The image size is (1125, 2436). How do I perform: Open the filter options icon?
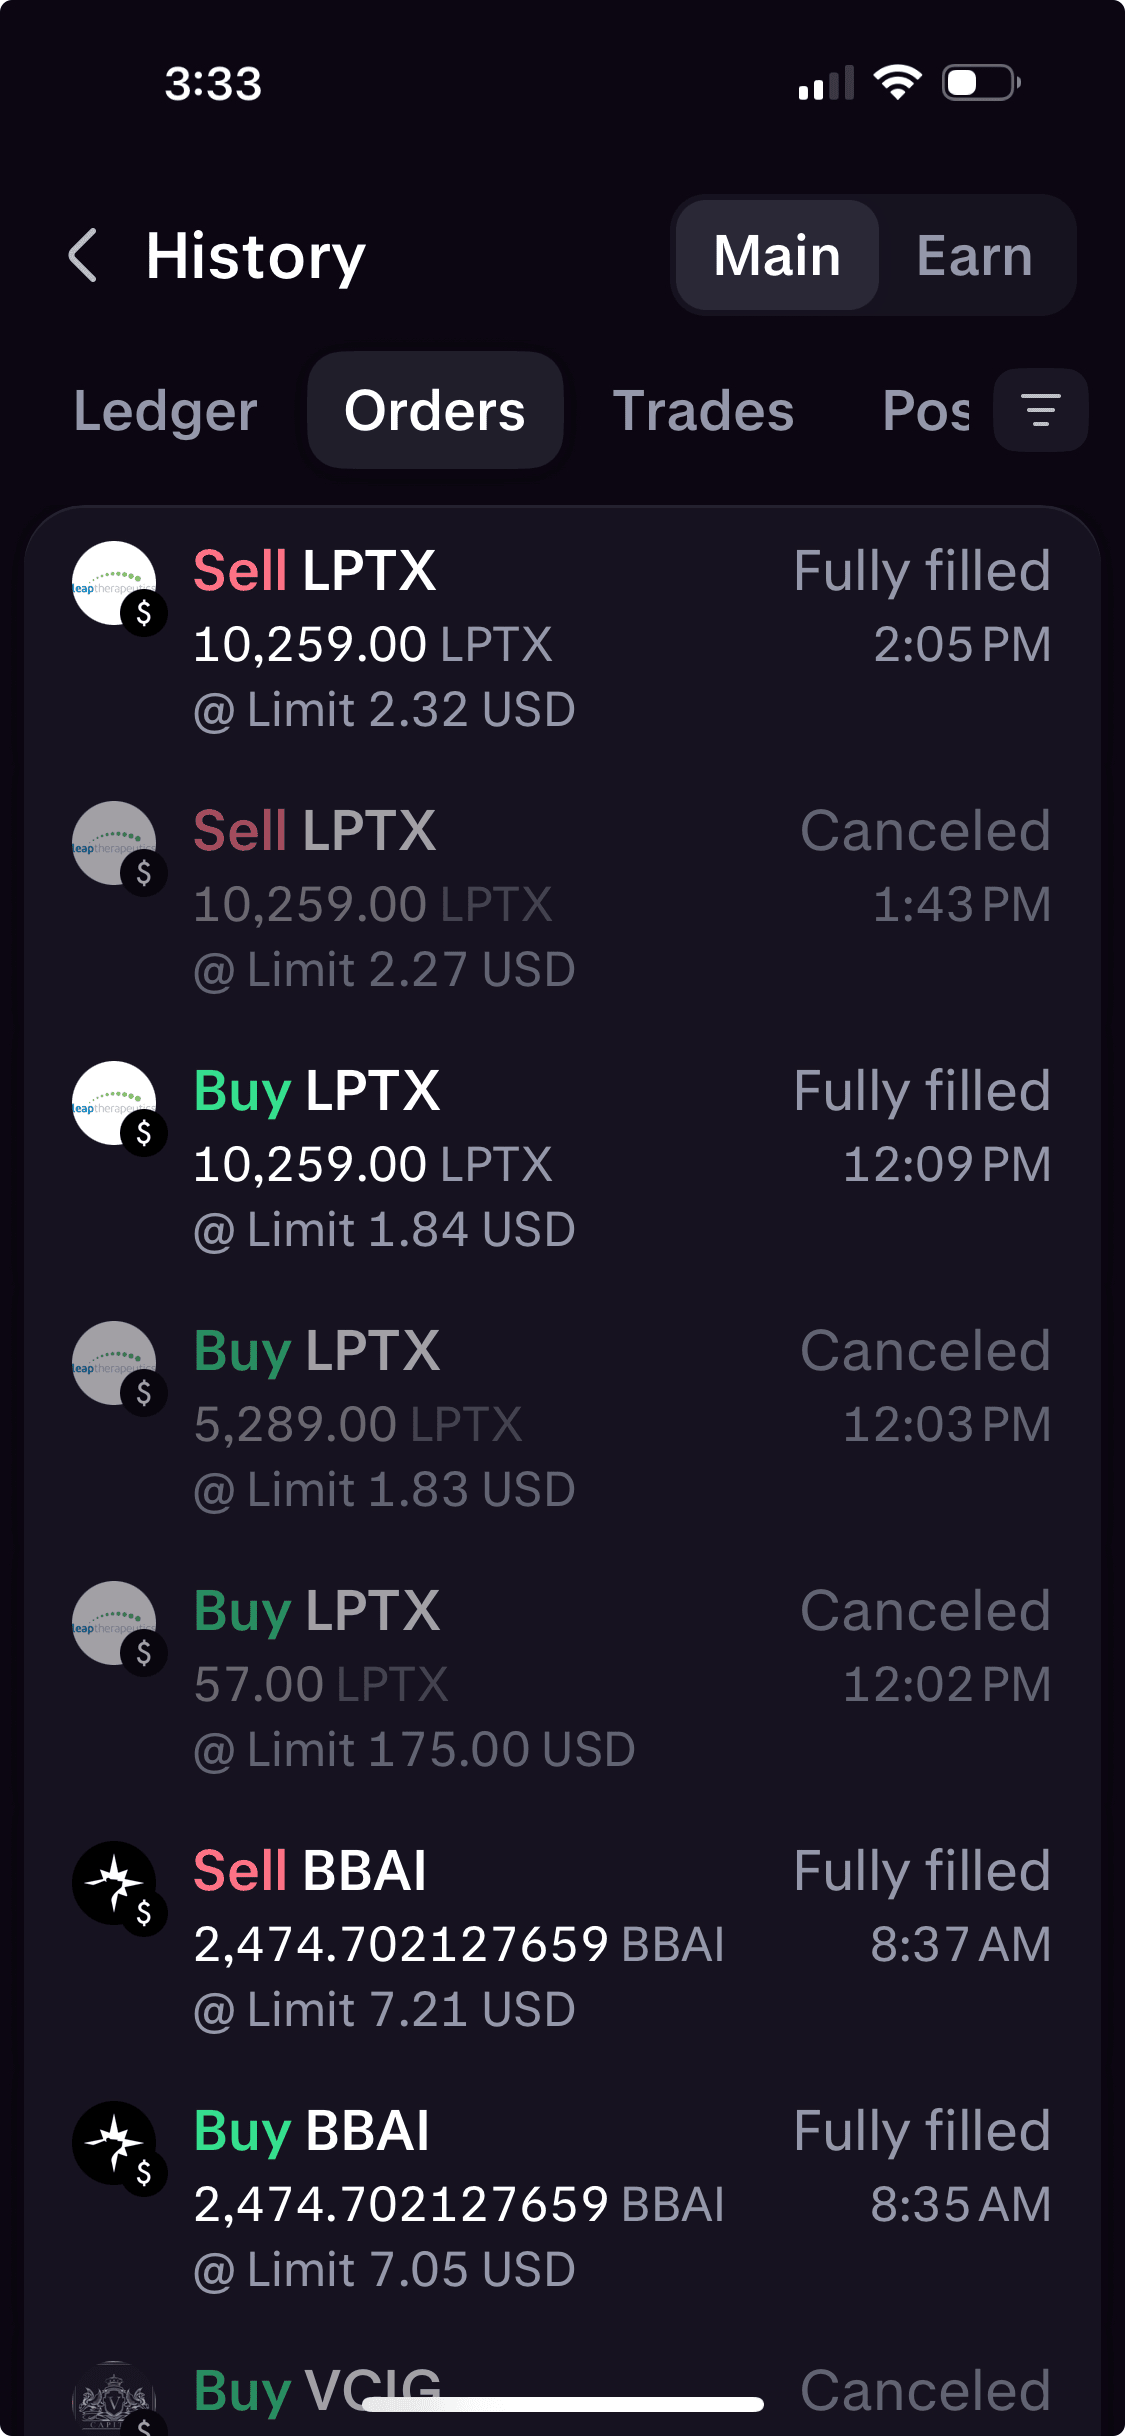click(1040, 410)
